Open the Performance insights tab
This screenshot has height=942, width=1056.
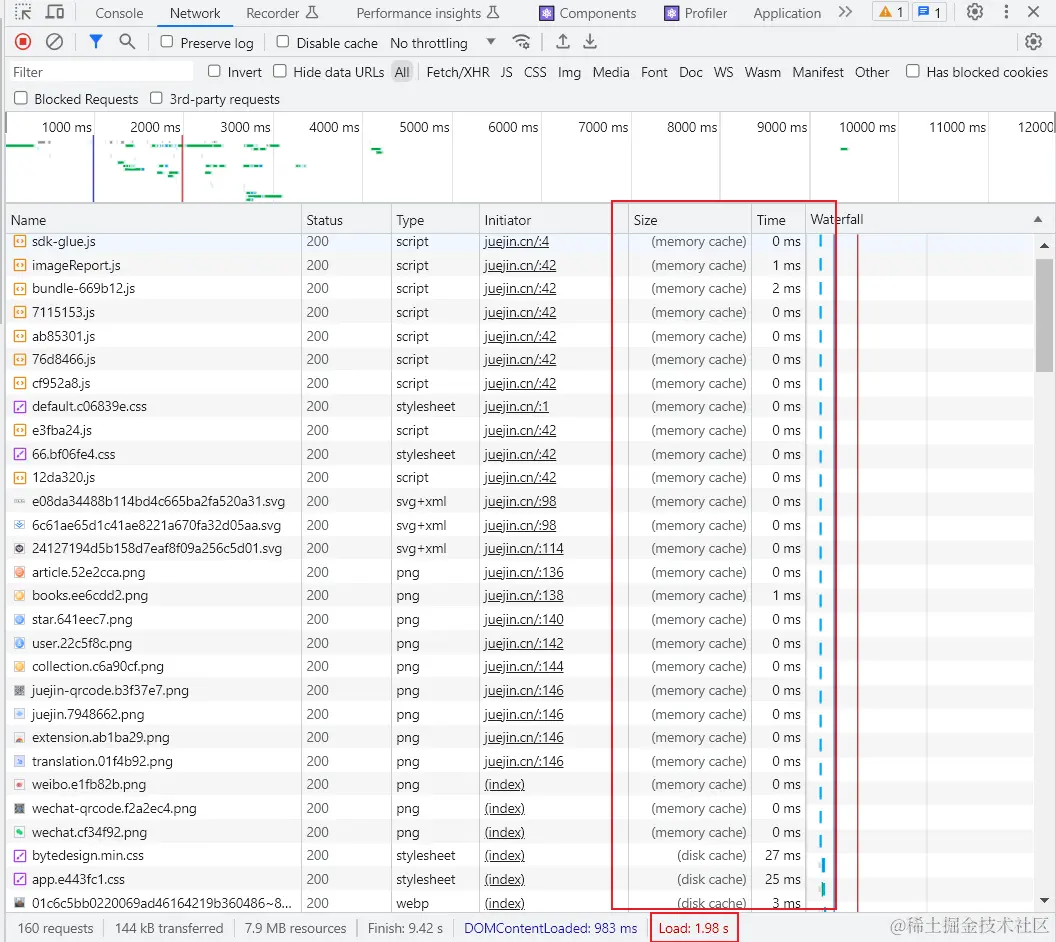[x=428, y=13]
